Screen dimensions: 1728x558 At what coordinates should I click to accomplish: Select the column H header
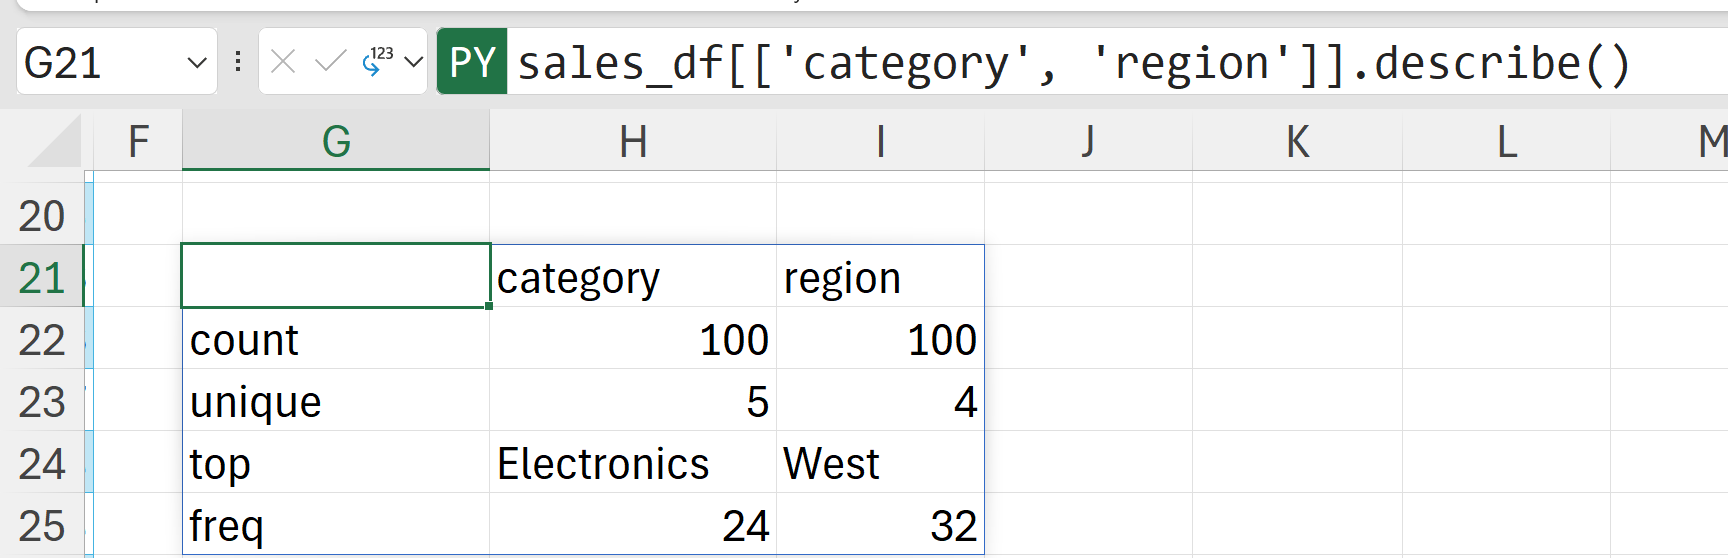coord(632,141)
